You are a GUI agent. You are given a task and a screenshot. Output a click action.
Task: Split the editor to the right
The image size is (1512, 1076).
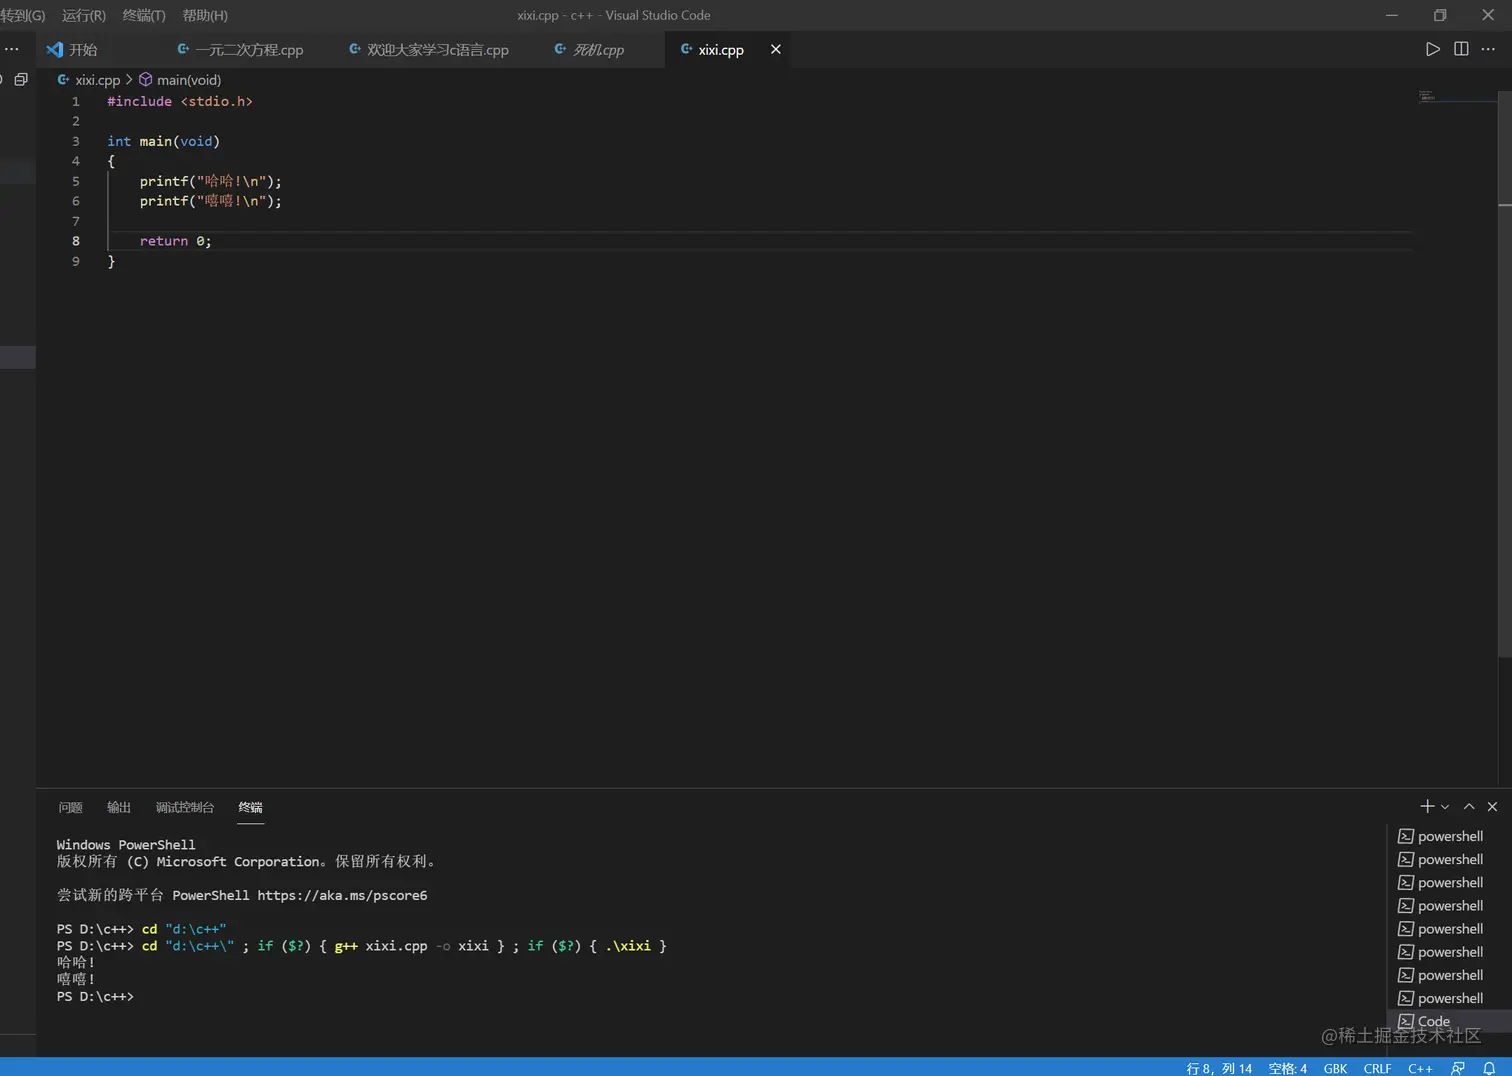click(x=1461, y=49)
